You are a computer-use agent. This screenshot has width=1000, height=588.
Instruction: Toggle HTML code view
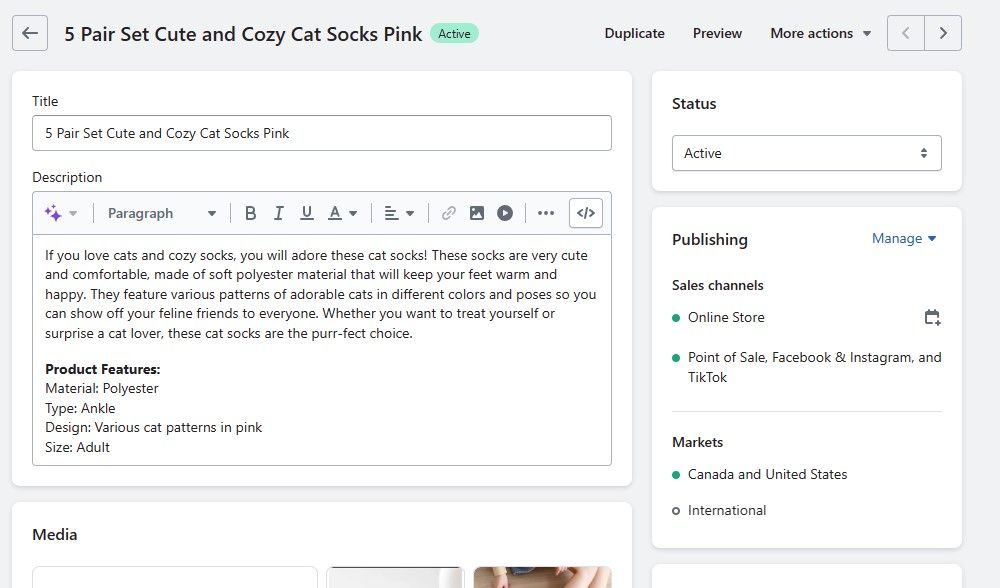(586, 213)
